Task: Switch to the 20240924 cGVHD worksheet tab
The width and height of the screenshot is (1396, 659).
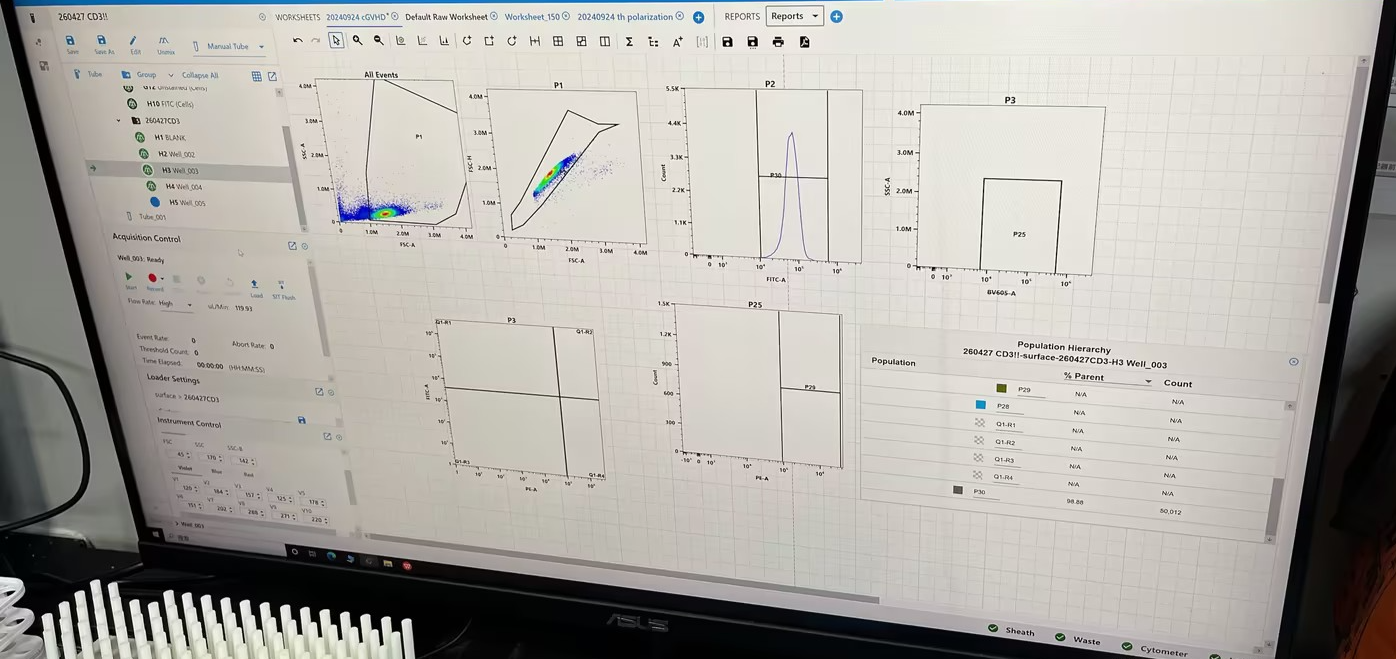Action: (357, 17)
